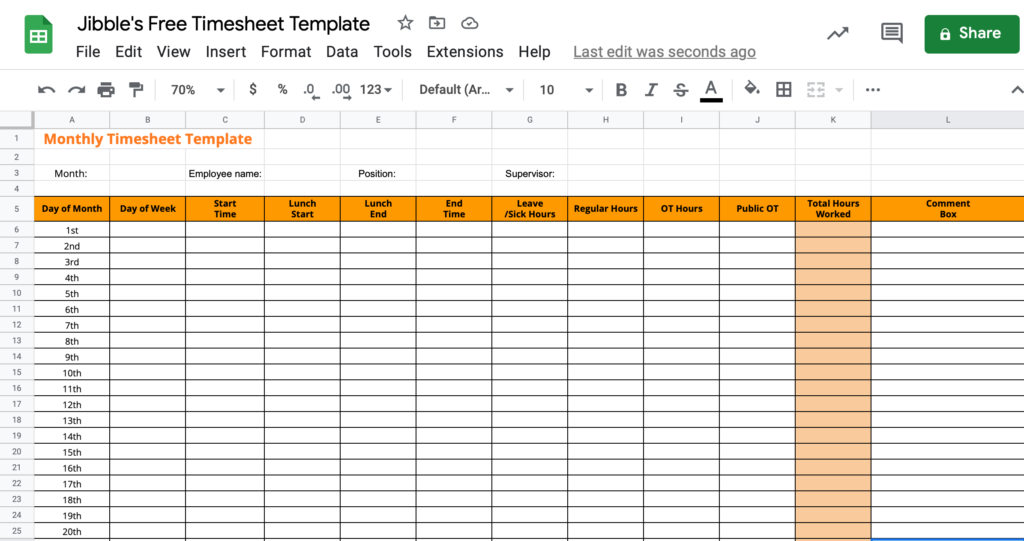Select the 'Day of Month' header cell
1024x541 pixels.
(x=72, y=209)
